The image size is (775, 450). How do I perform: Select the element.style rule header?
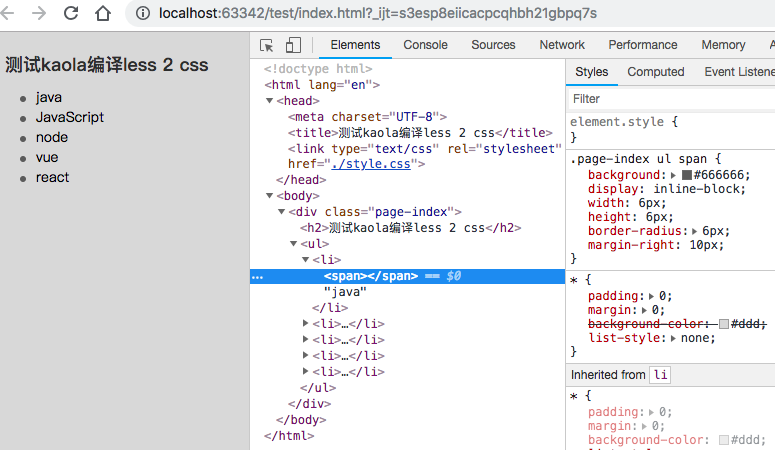pos(617,122)
